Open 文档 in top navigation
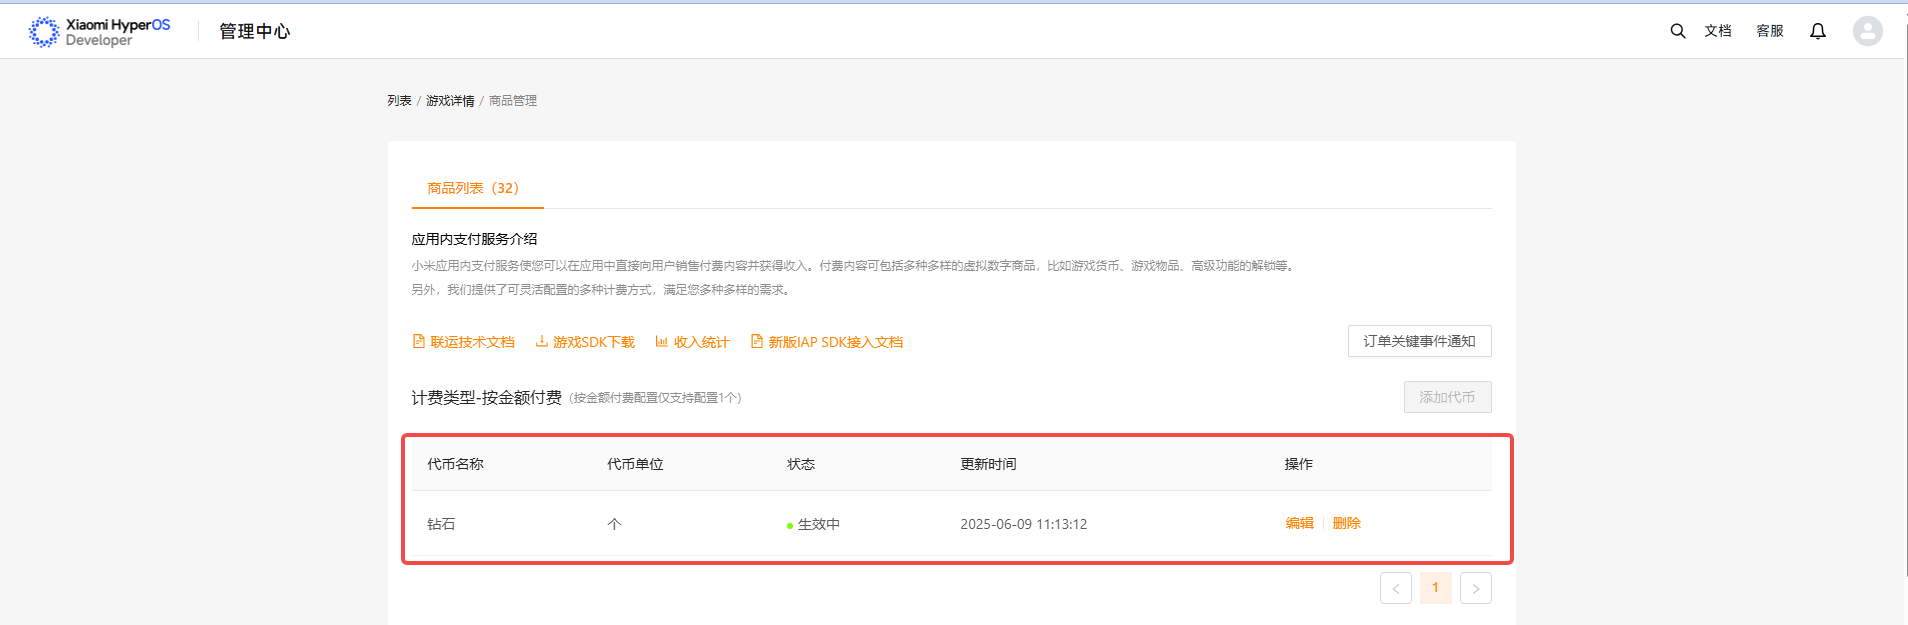1908x625 pixels. click(1718, 31)
